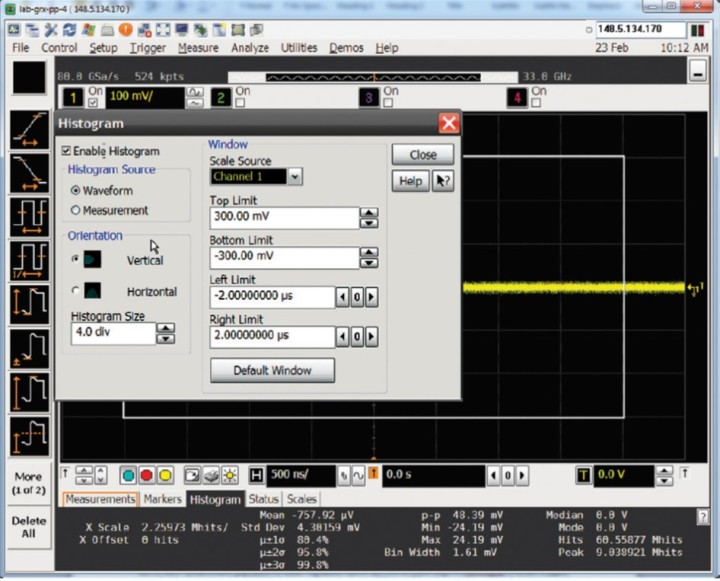Choose Vertical orientation

[75, 259]
